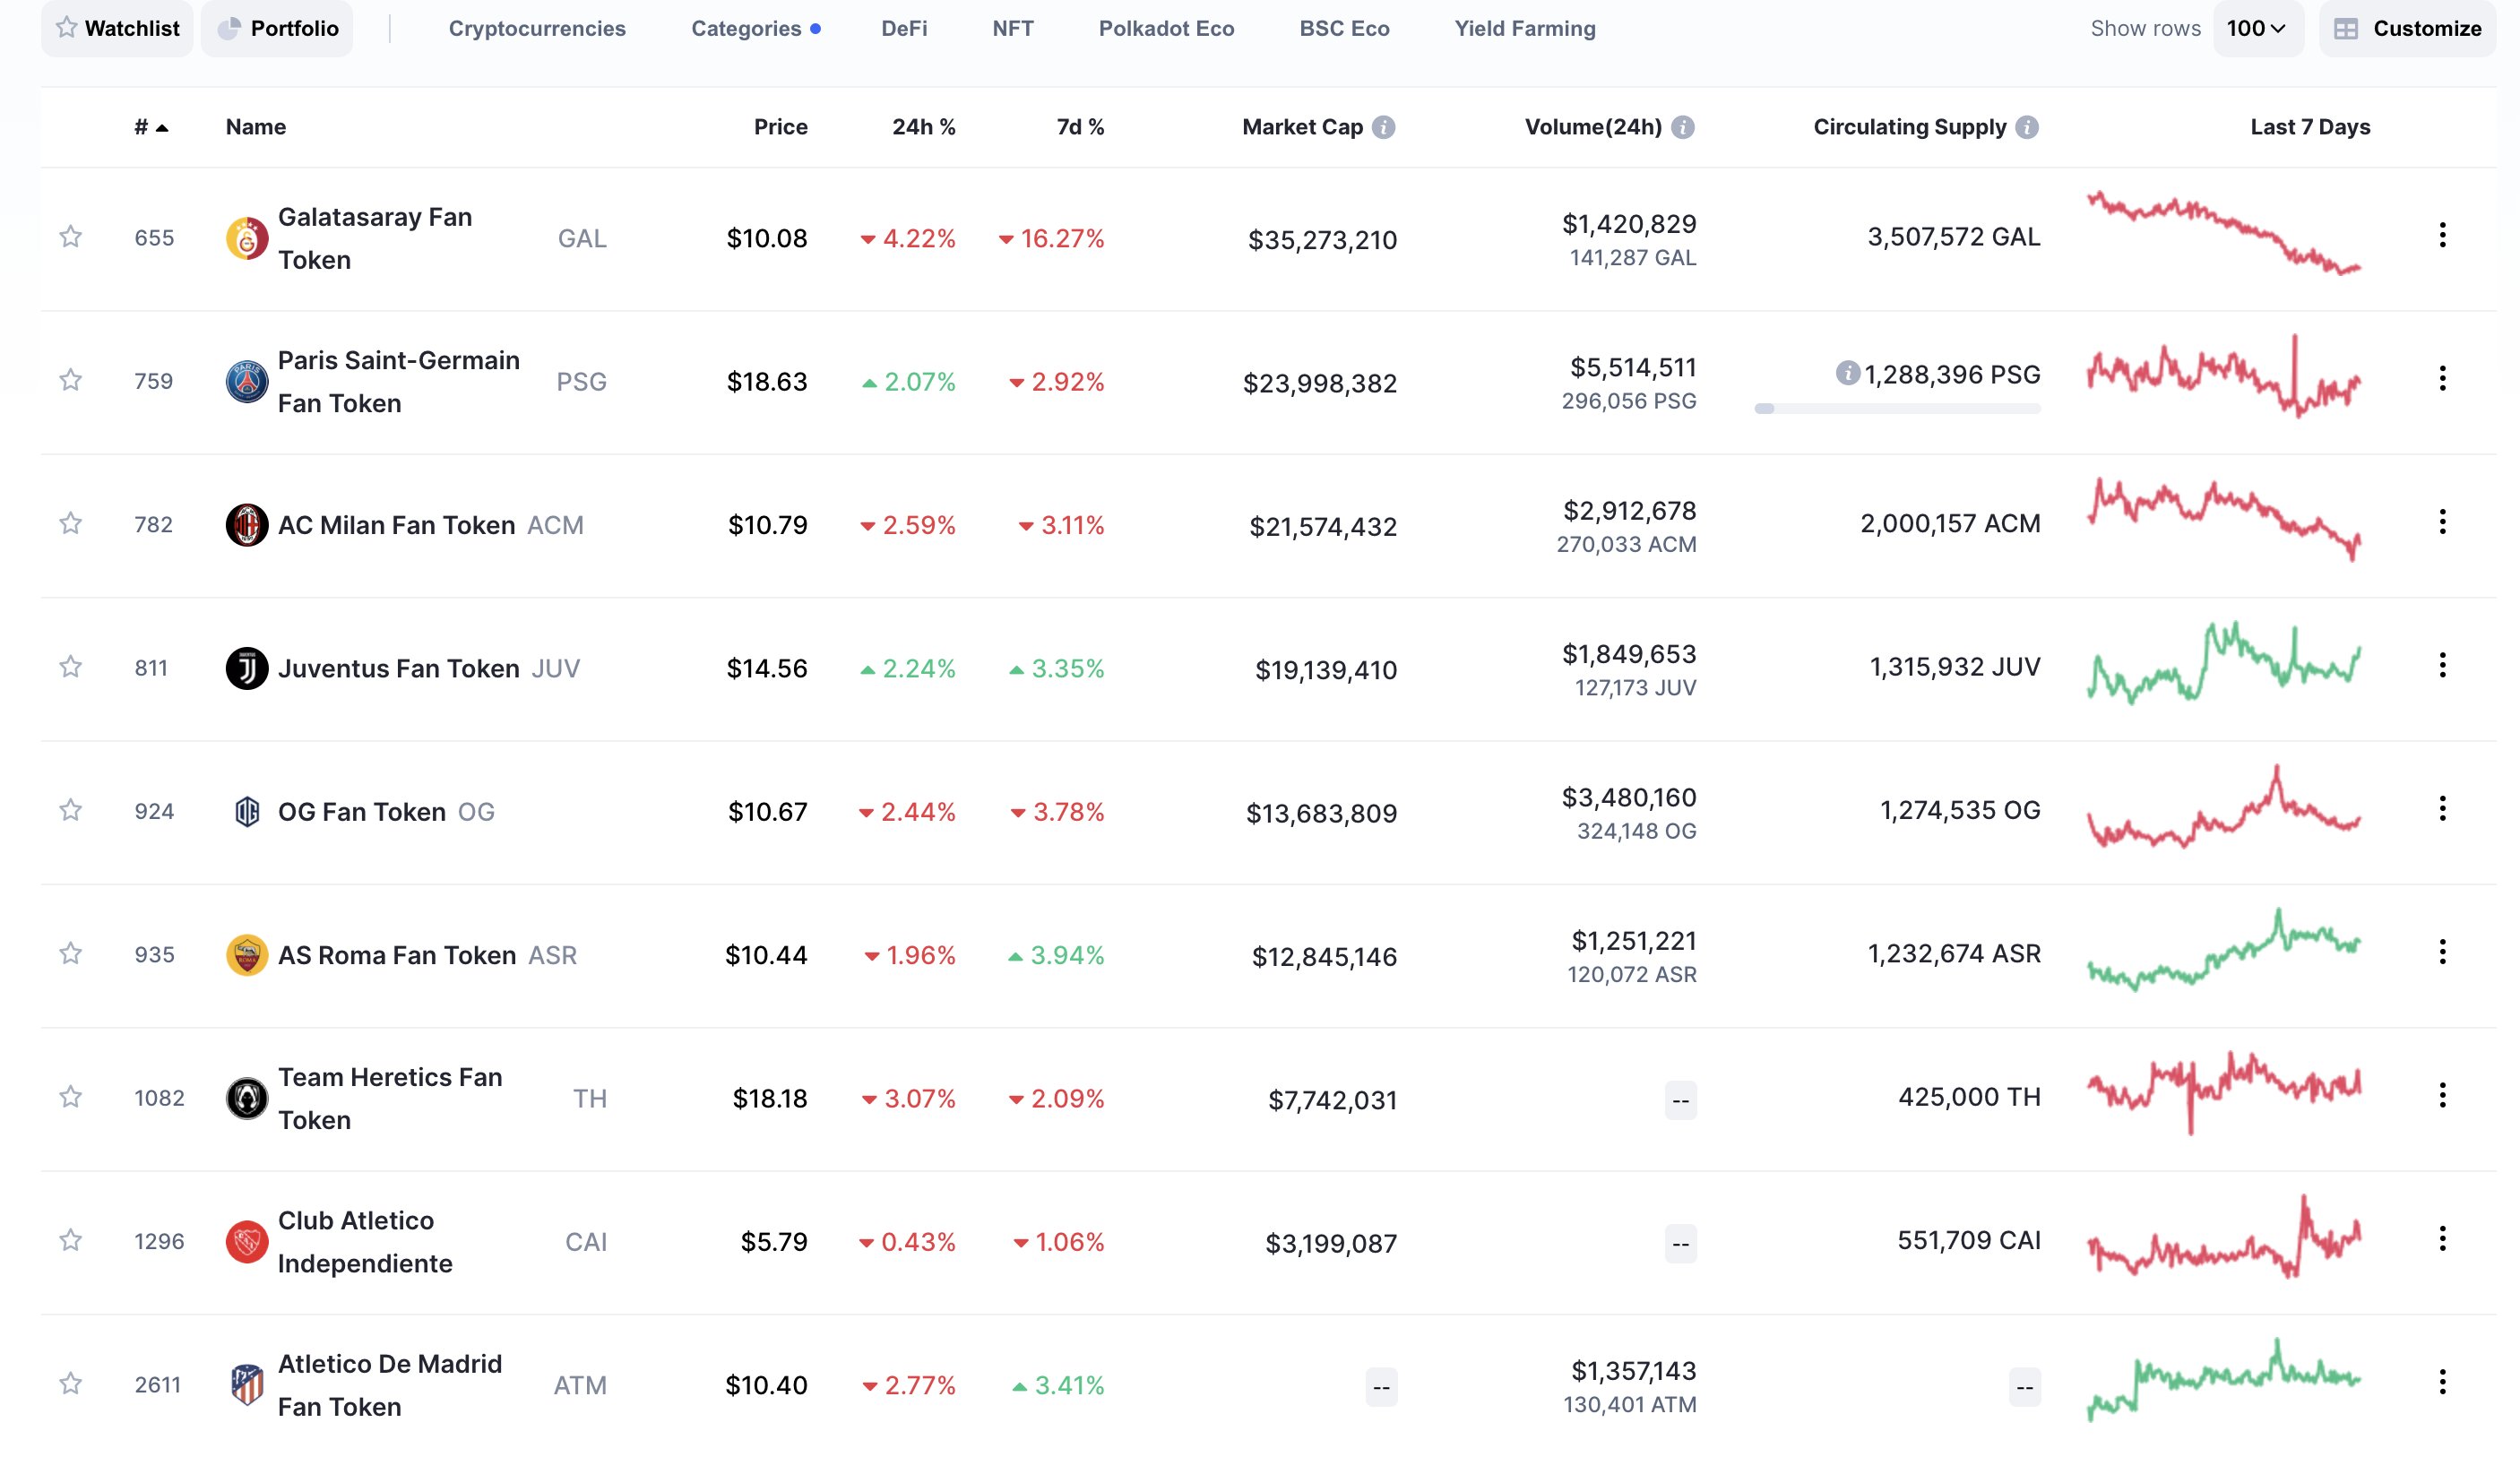This screenshot has width=2520, height=1457.
Task: Star the Galatasaray Fan Token row
Action: pos(70,237)
